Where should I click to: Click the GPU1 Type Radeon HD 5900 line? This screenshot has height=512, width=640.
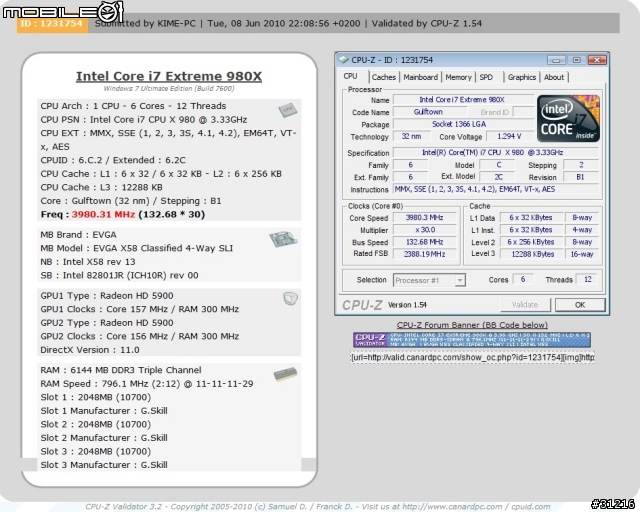pyautogui.click(x=107, y=296)
